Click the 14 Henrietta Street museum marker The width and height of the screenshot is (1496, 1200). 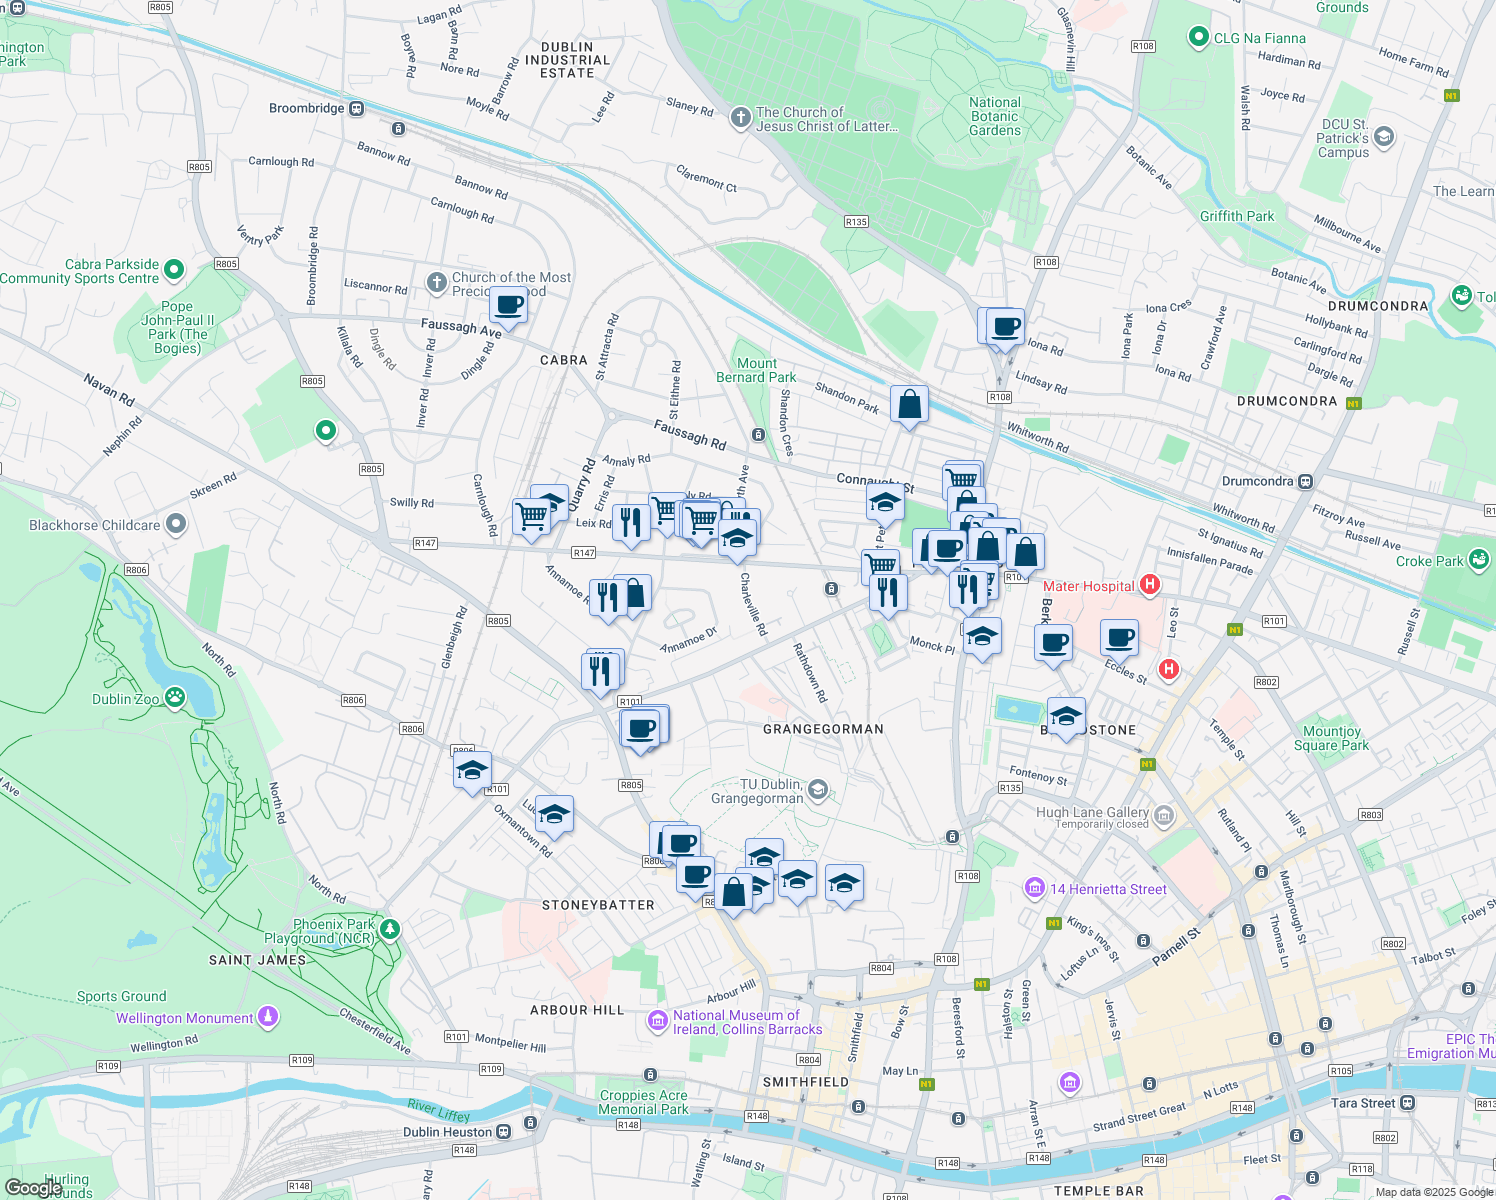[1032, 888]
